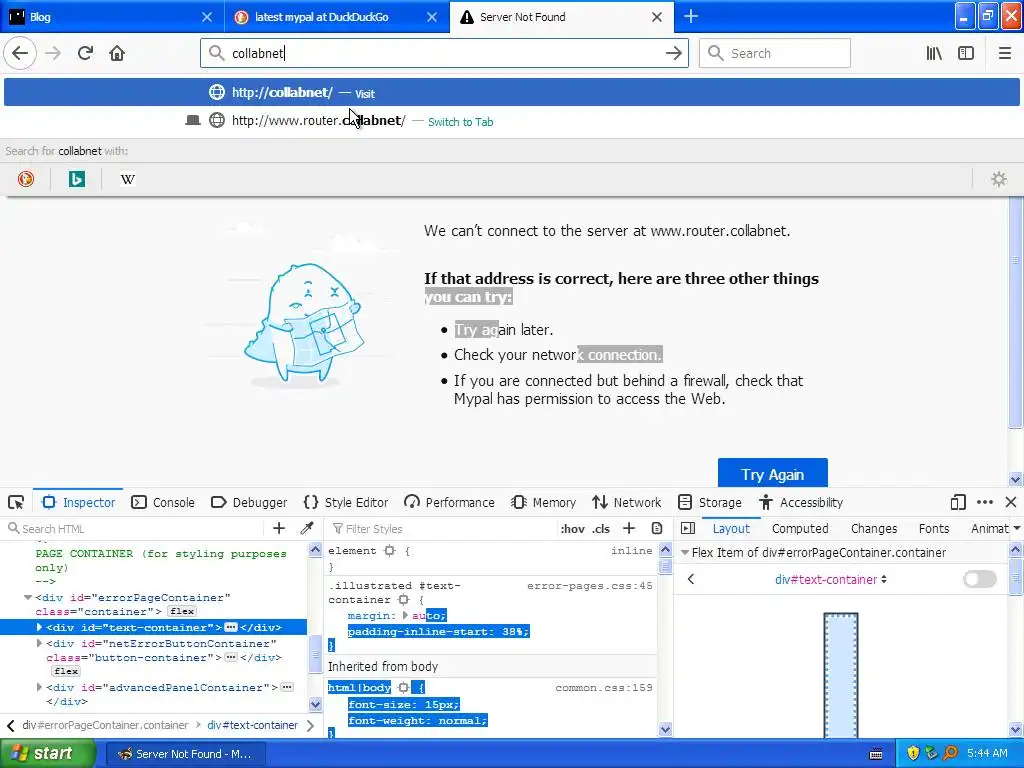
Task: Open common.css:159 source link
Action: [604, 688]
